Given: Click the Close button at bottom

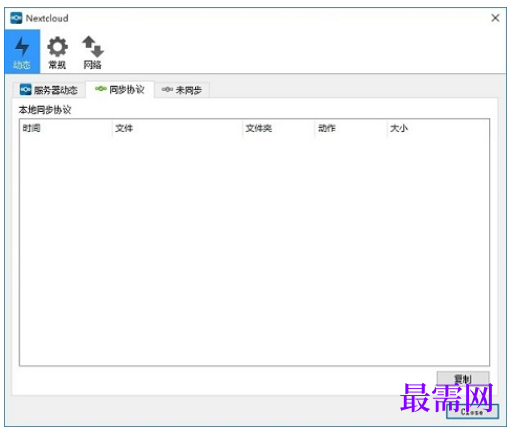Looking at the screenshot, I should (x=472, y=412).
